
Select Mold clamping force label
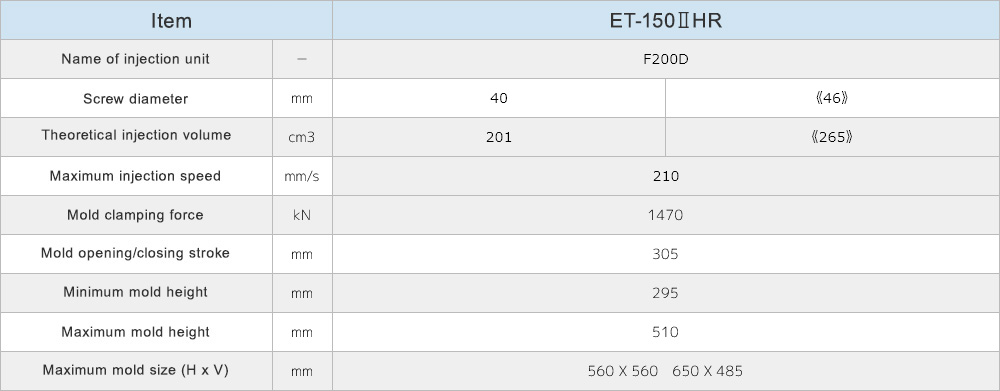pyautogui.click(x=136, y=215)
